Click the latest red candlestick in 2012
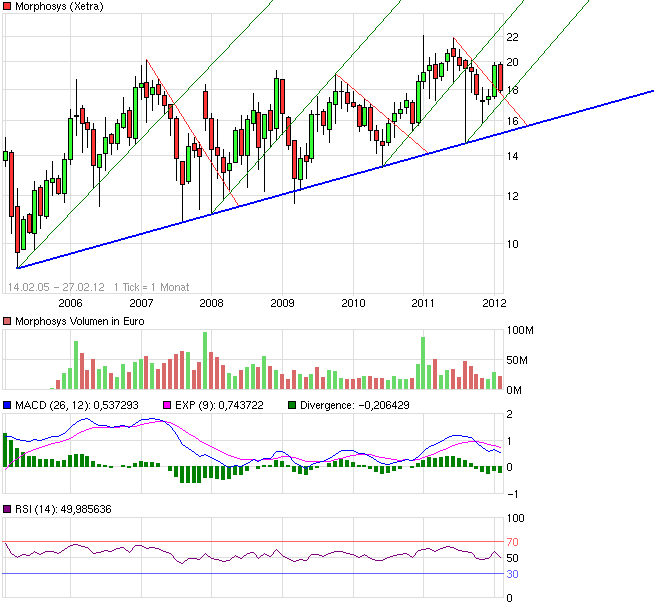This screenshot has width=654, height=606. coord(501,77)
